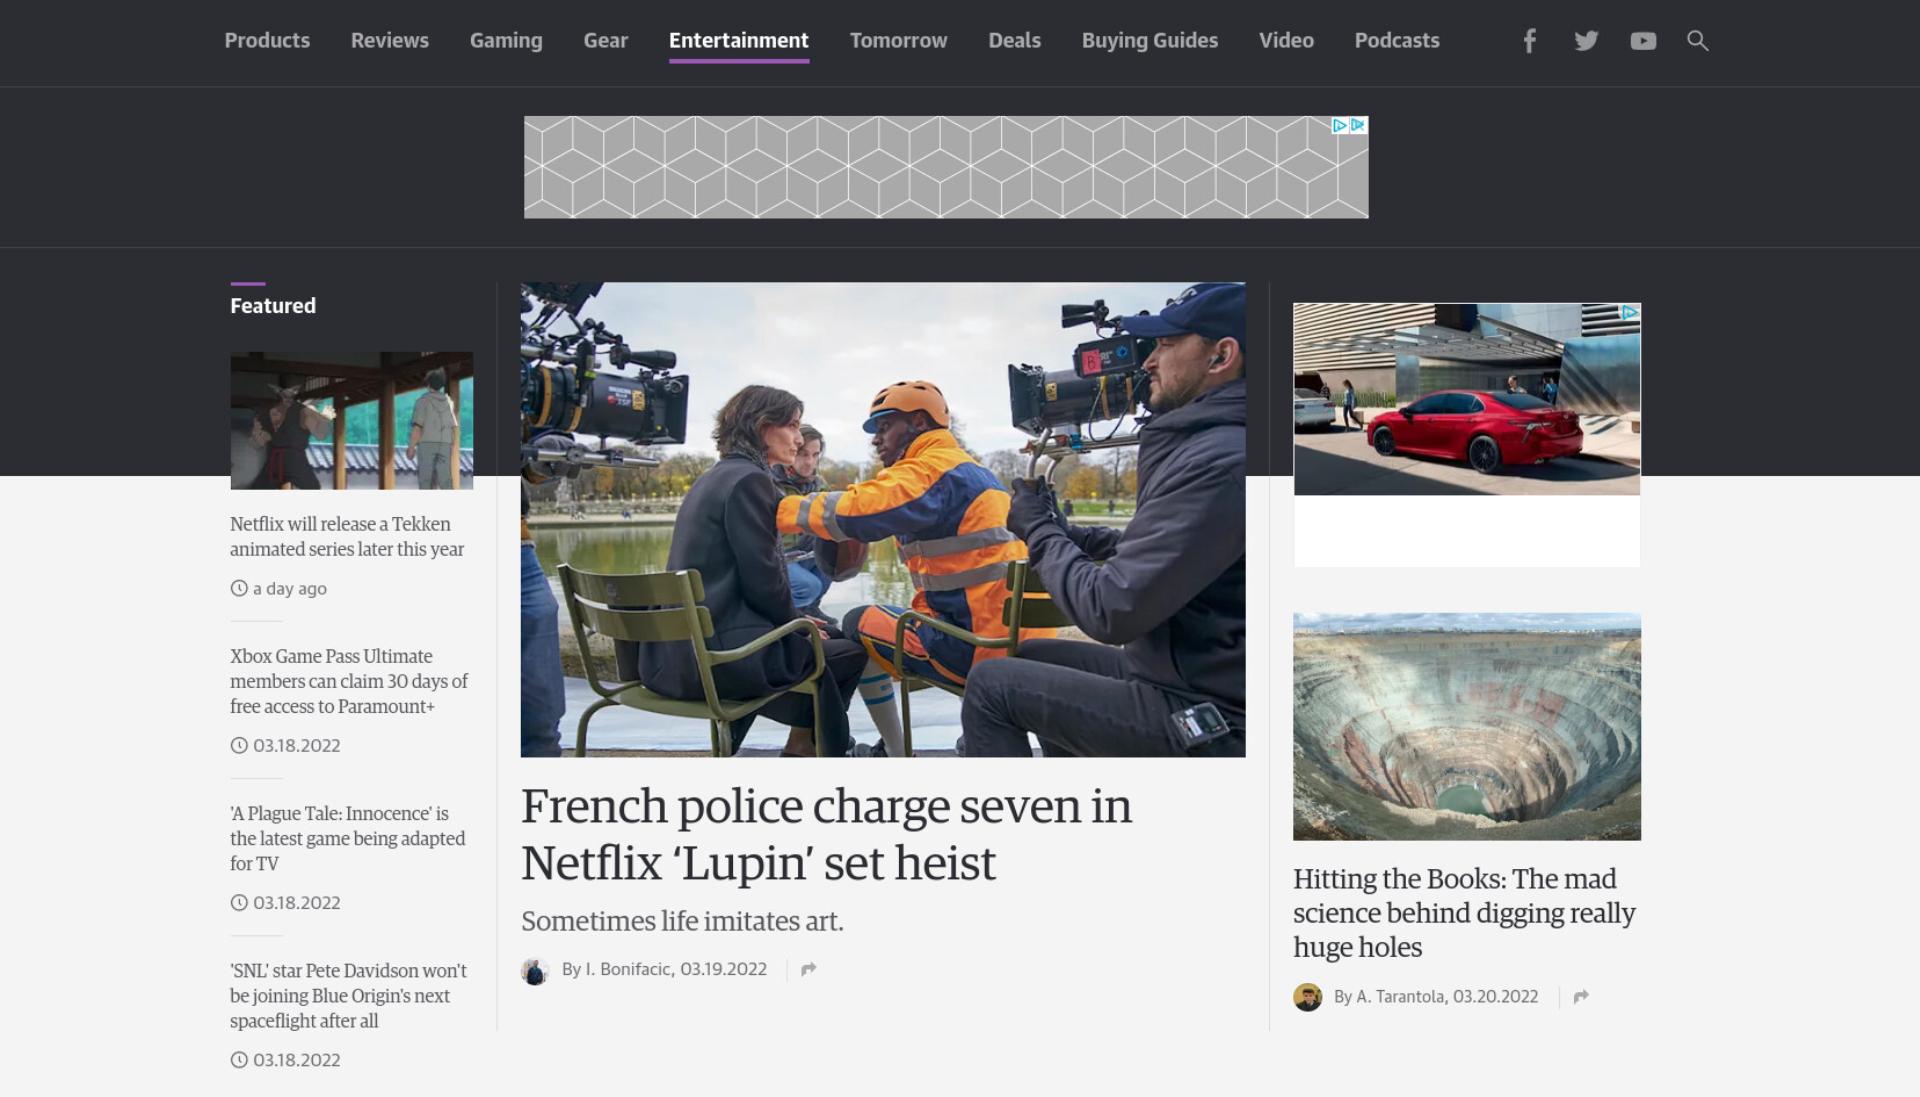
Task: Open the Products menu
Action: (x=267, y=41)
